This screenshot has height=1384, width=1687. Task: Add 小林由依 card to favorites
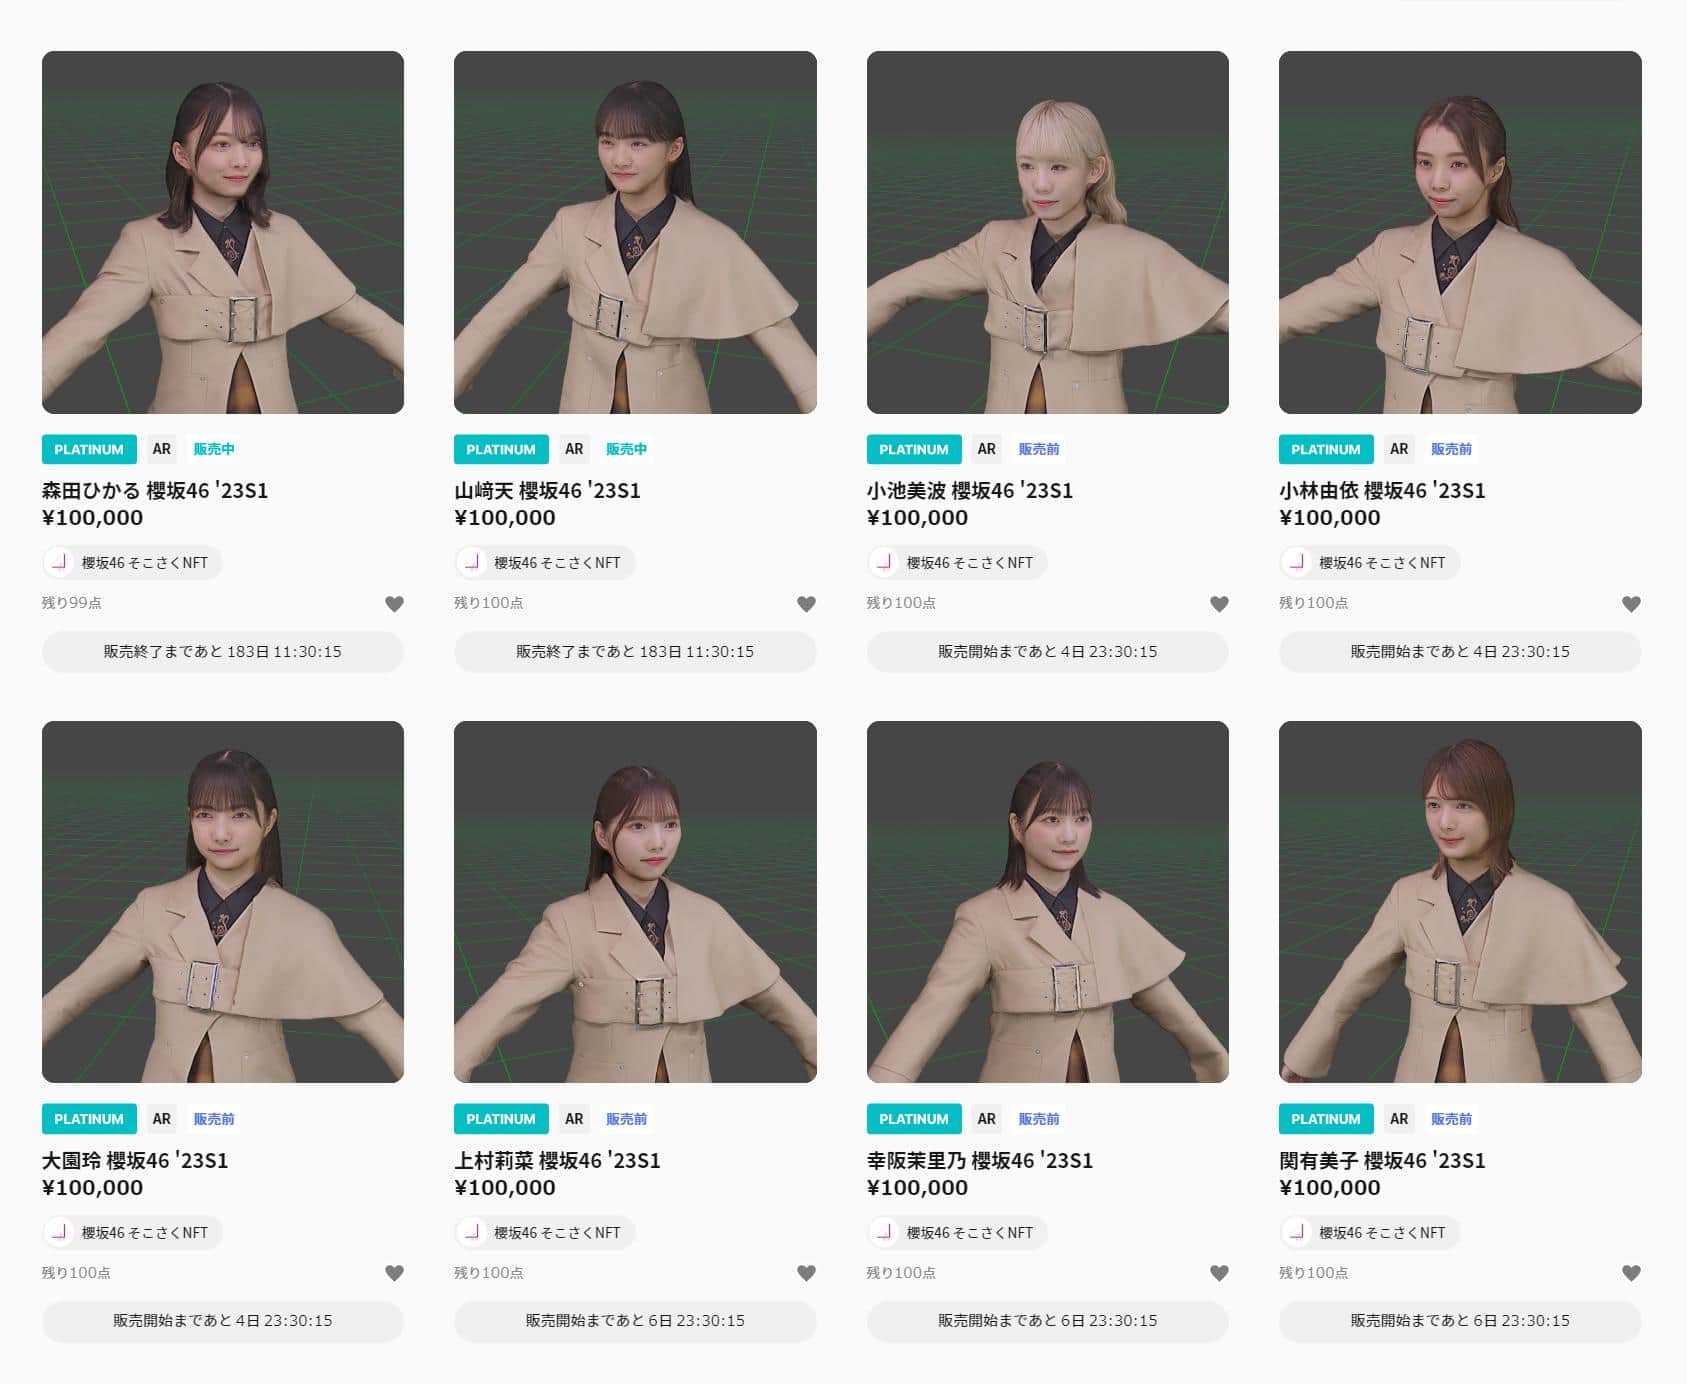(1631, 604)
